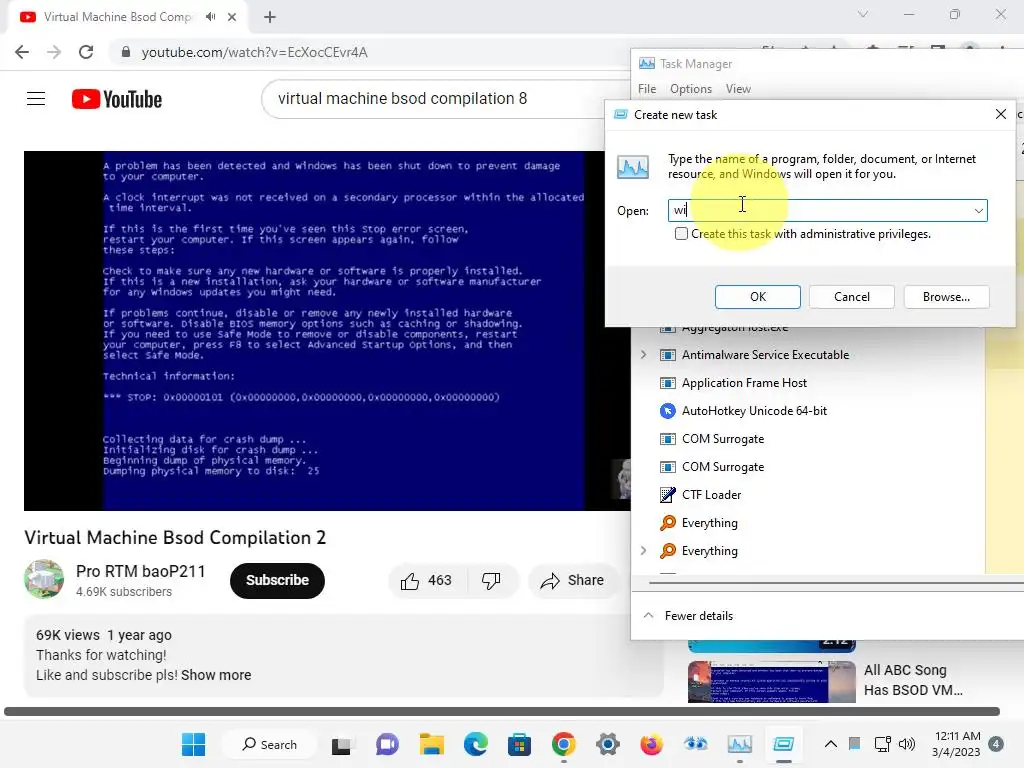Go back in the browser
This screenshot has height=768, width=1024.
pos(22,52)
